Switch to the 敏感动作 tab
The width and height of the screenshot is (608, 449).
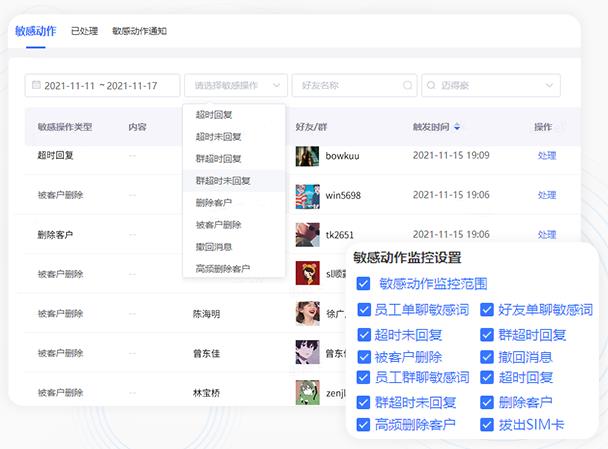(36, 31)
